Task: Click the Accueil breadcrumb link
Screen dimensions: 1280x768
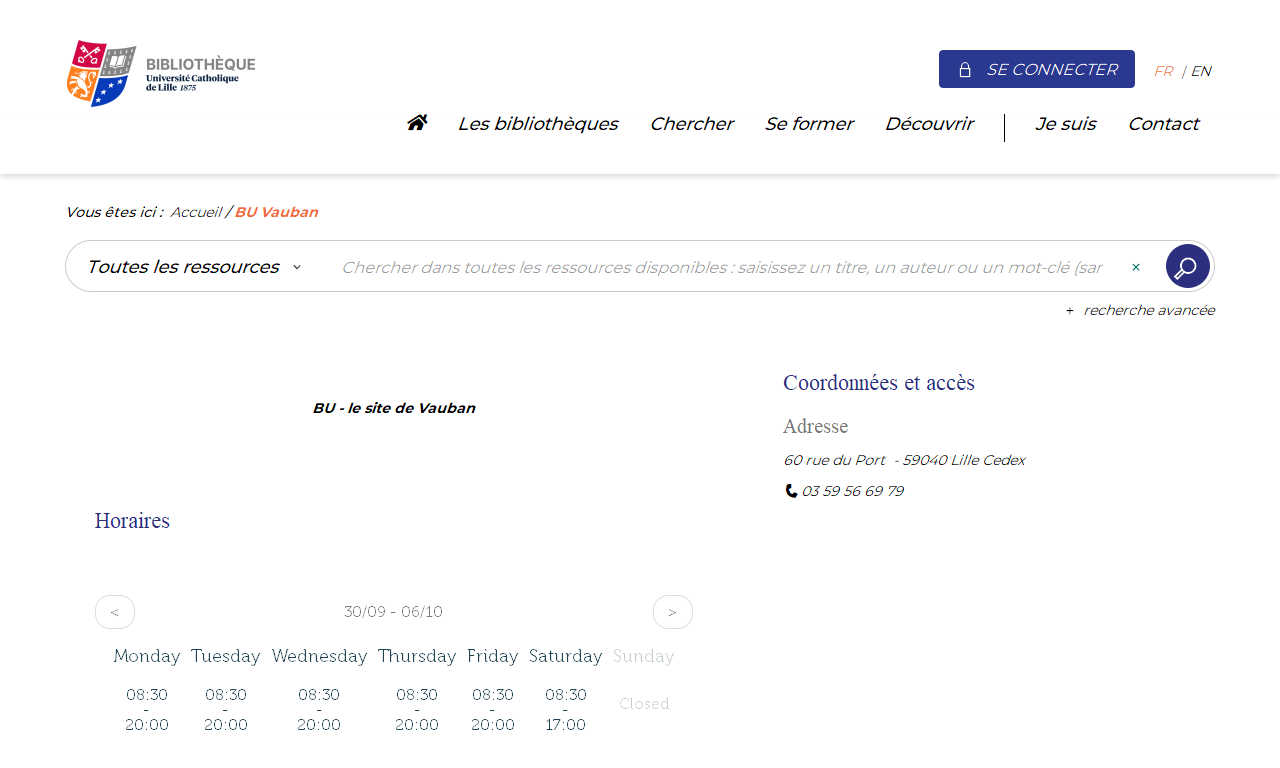Action: click(196, 212)
